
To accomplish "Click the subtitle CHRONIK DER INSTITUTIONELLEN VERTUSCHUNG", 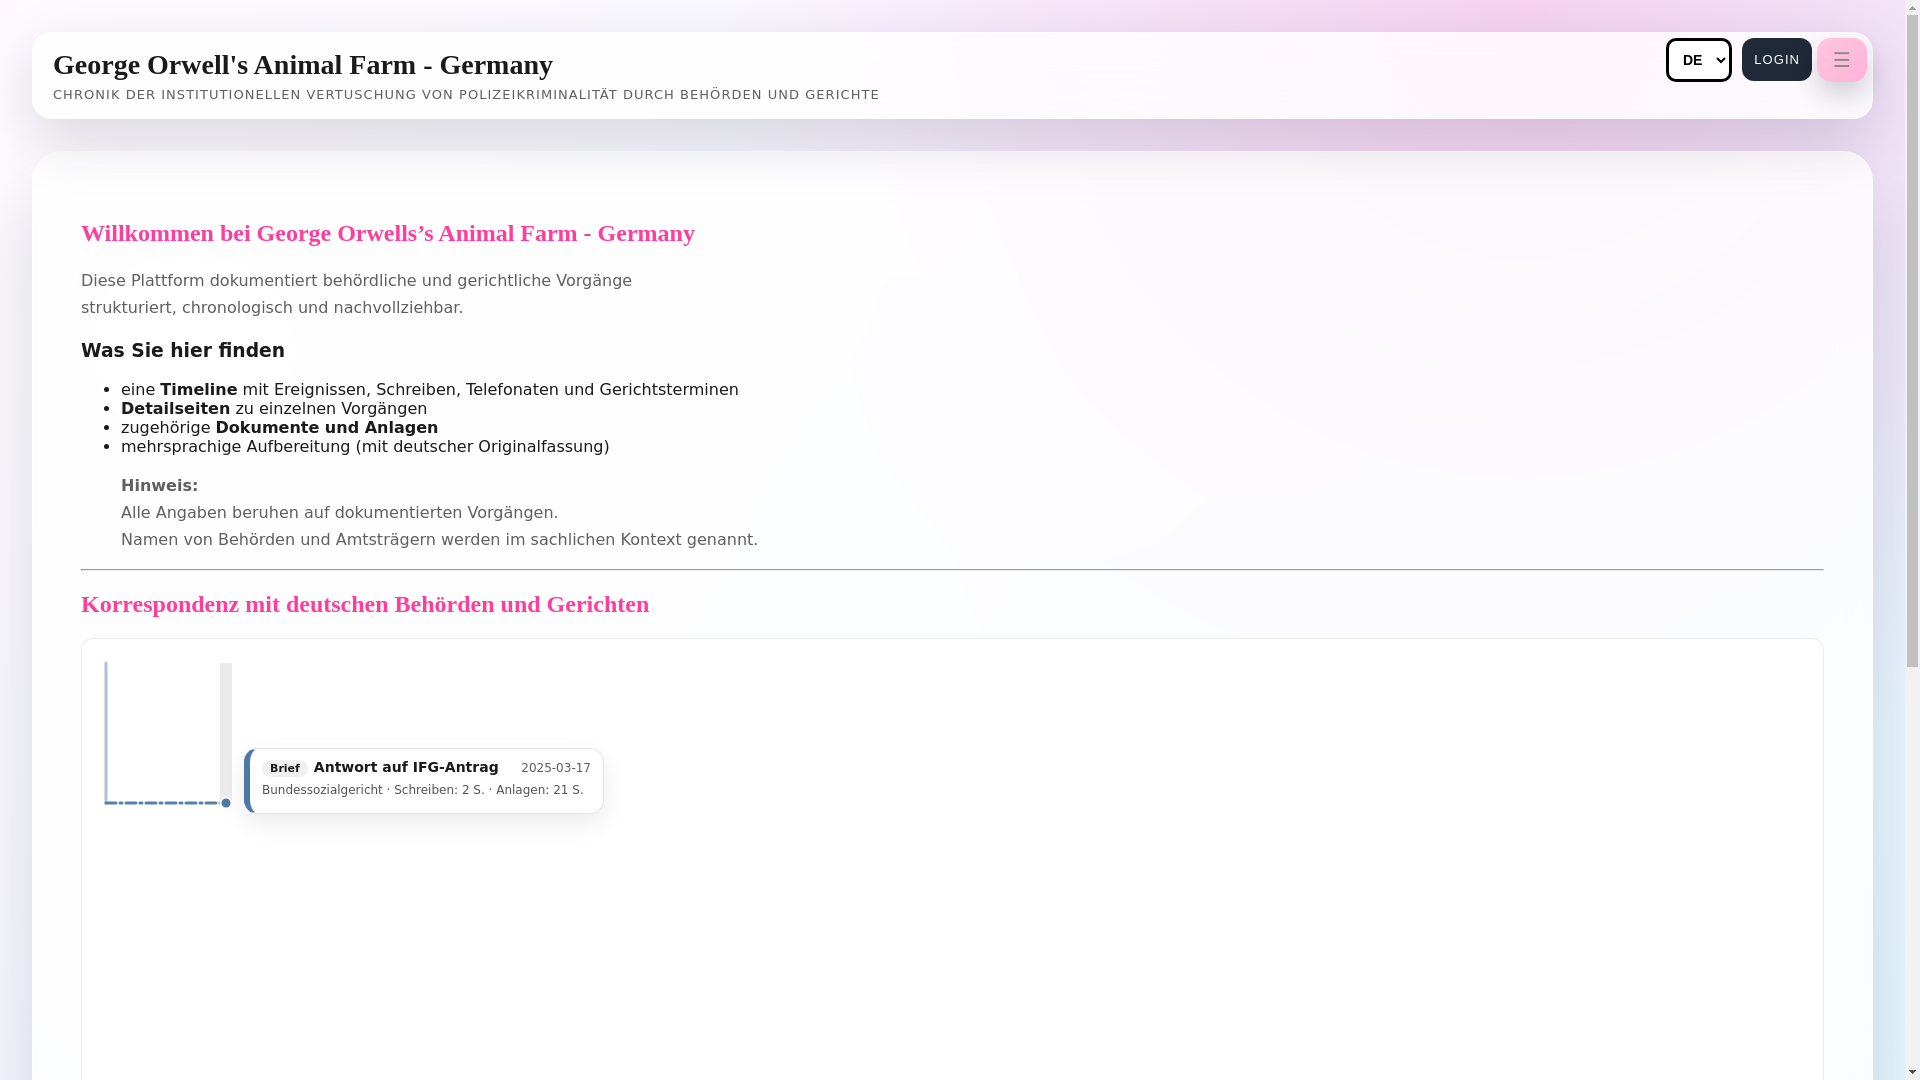I will (466, 95).
